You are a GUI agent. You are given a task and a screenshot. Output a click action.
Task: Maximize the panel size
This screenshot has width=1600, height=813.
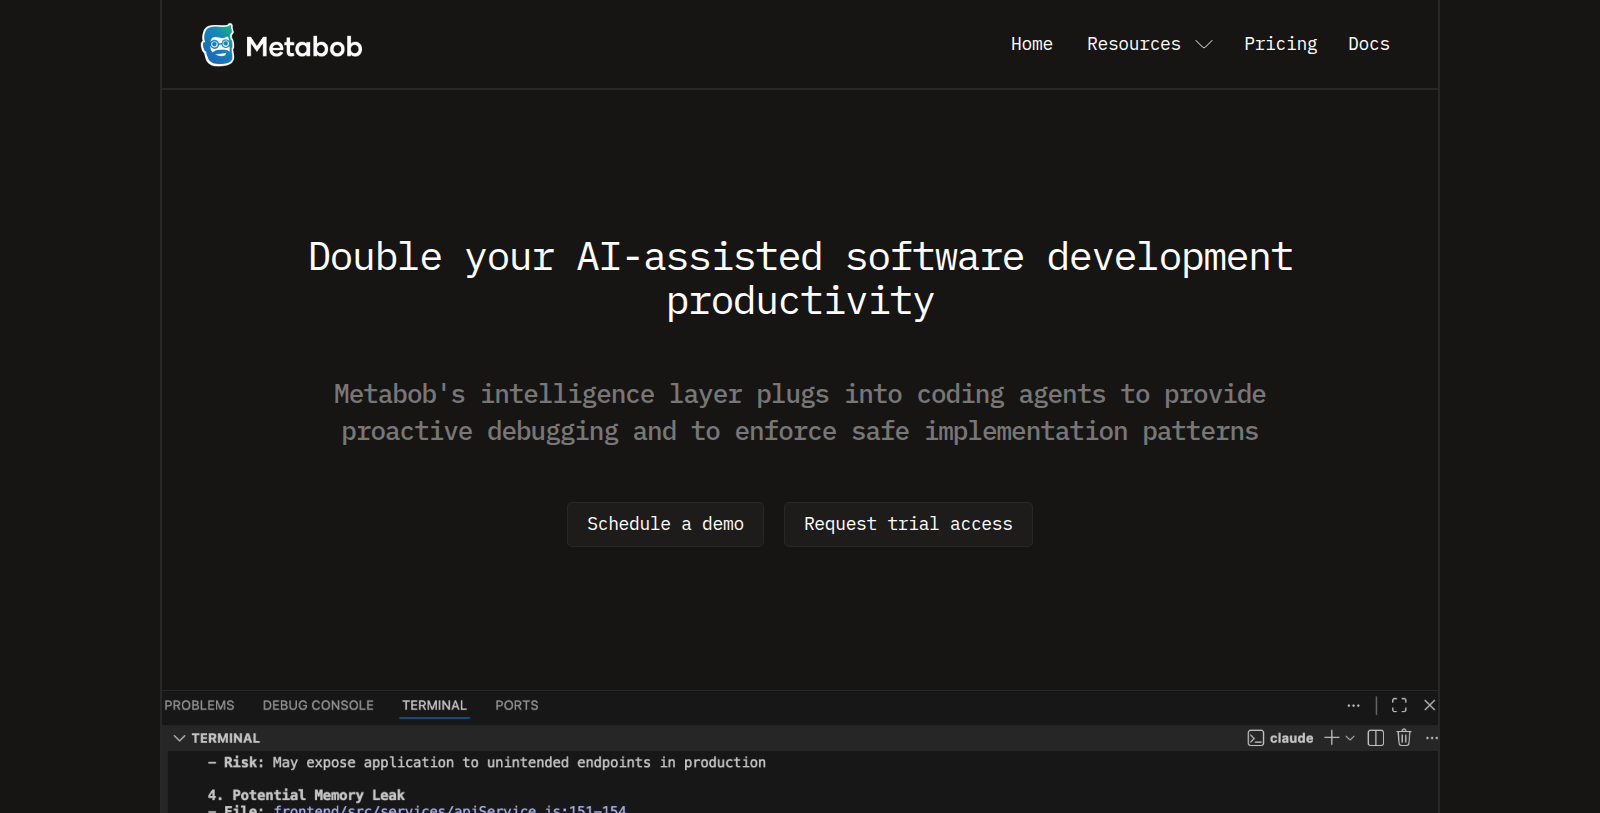(x=1399, y=705)
